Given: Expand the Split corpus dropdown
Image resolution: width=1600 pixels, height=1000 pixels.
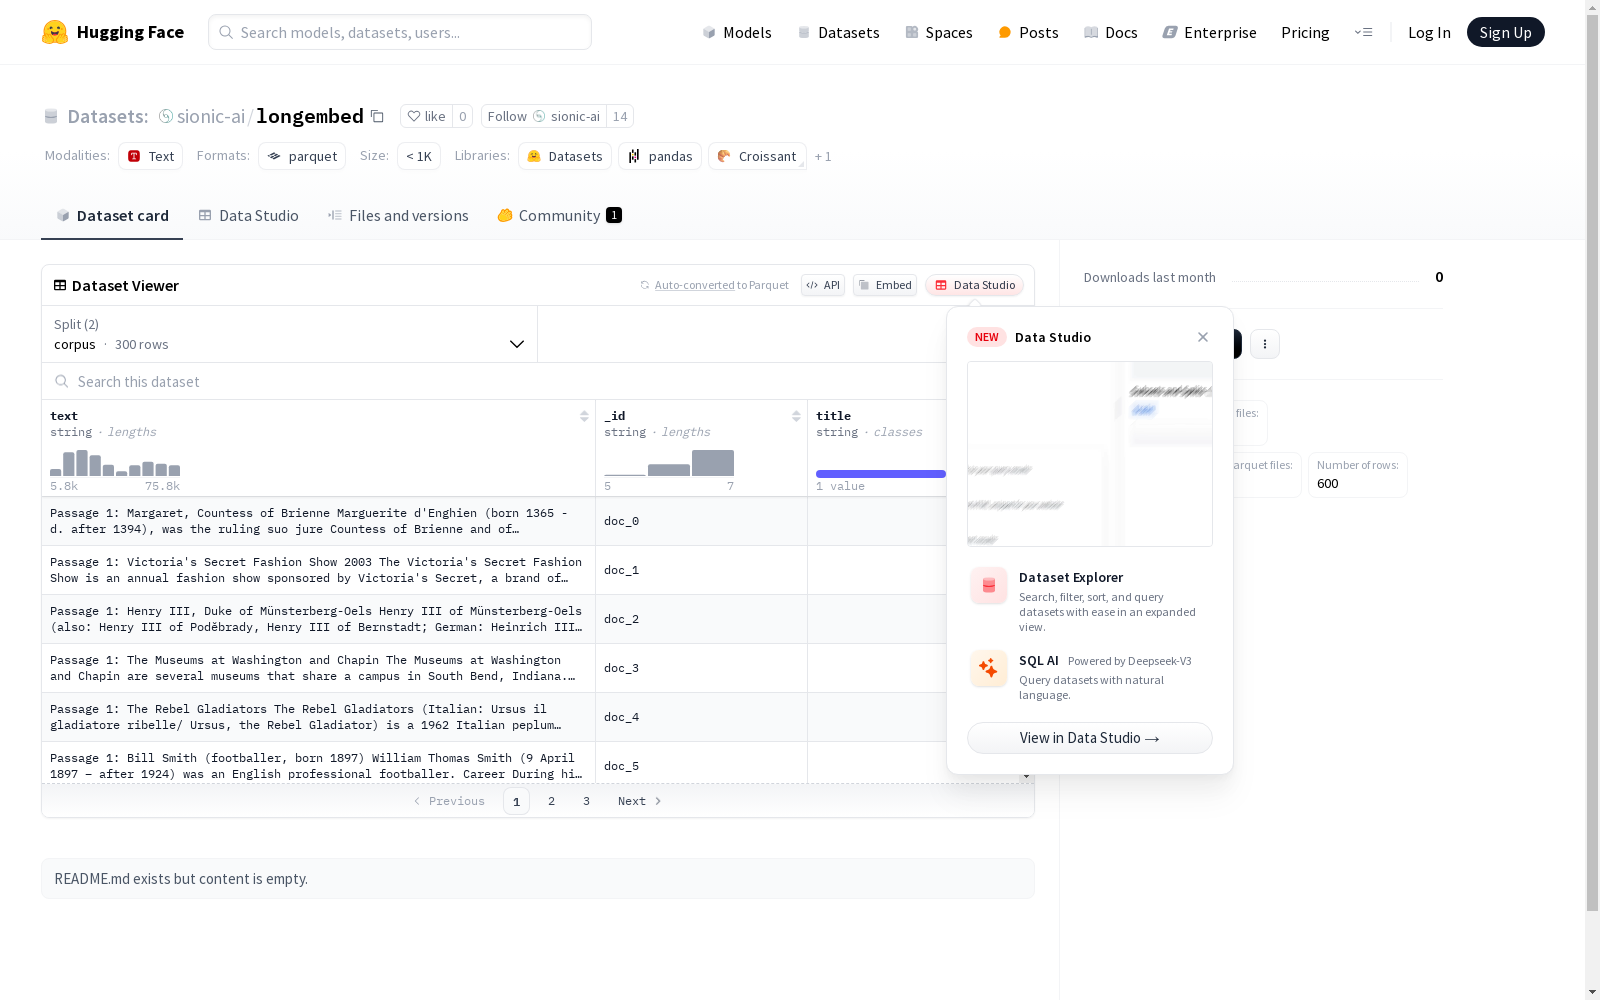Looking at the screenshot, I should coord(290,334).
